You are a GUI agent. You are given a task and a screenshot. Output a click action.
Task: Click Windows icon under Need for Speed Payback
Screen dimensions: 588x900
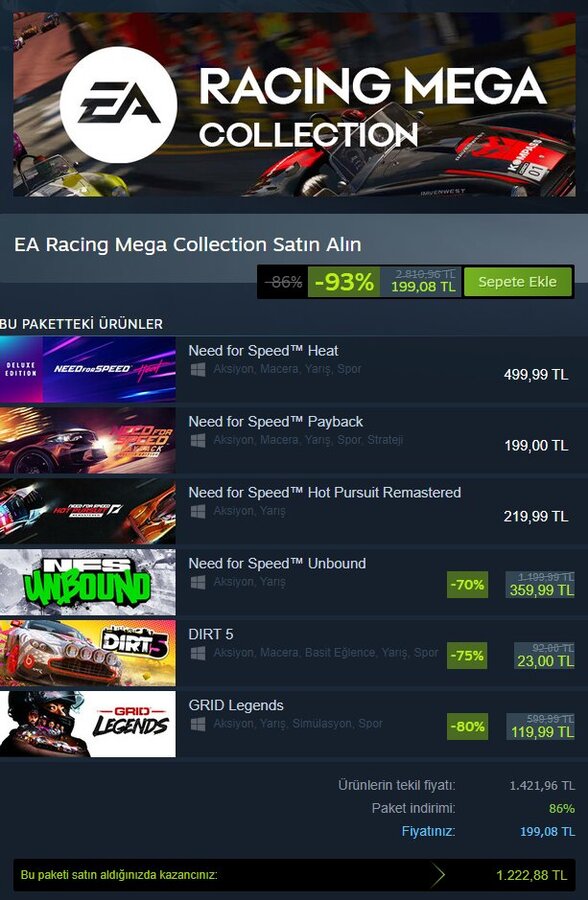pyautogui.click(x=198, y=440)
